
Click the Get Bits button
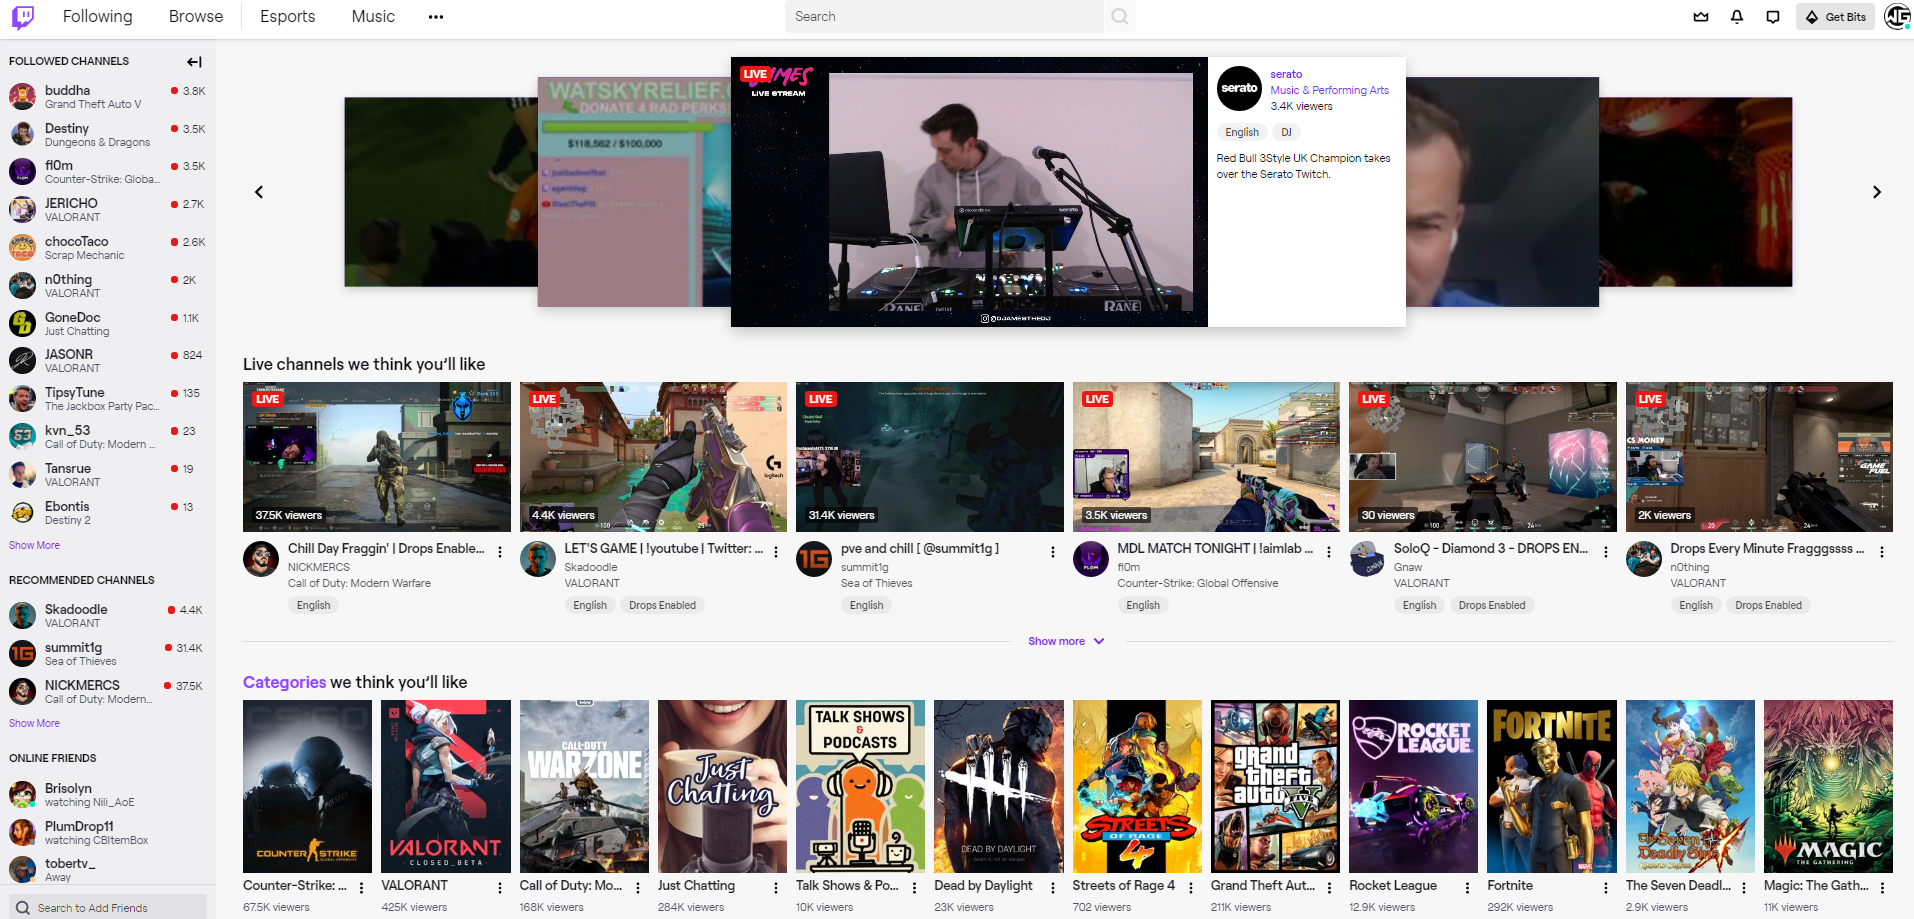tap(1836, 17)
